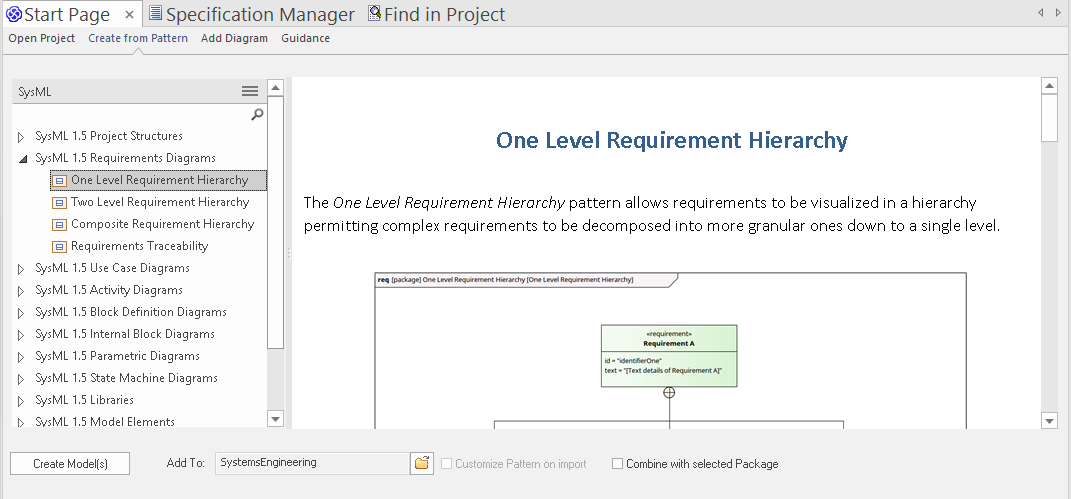Open the hamburger menu in SysML panel
Image resolution: width=1071 pixels, height=499 pixels.
point(250,91)
